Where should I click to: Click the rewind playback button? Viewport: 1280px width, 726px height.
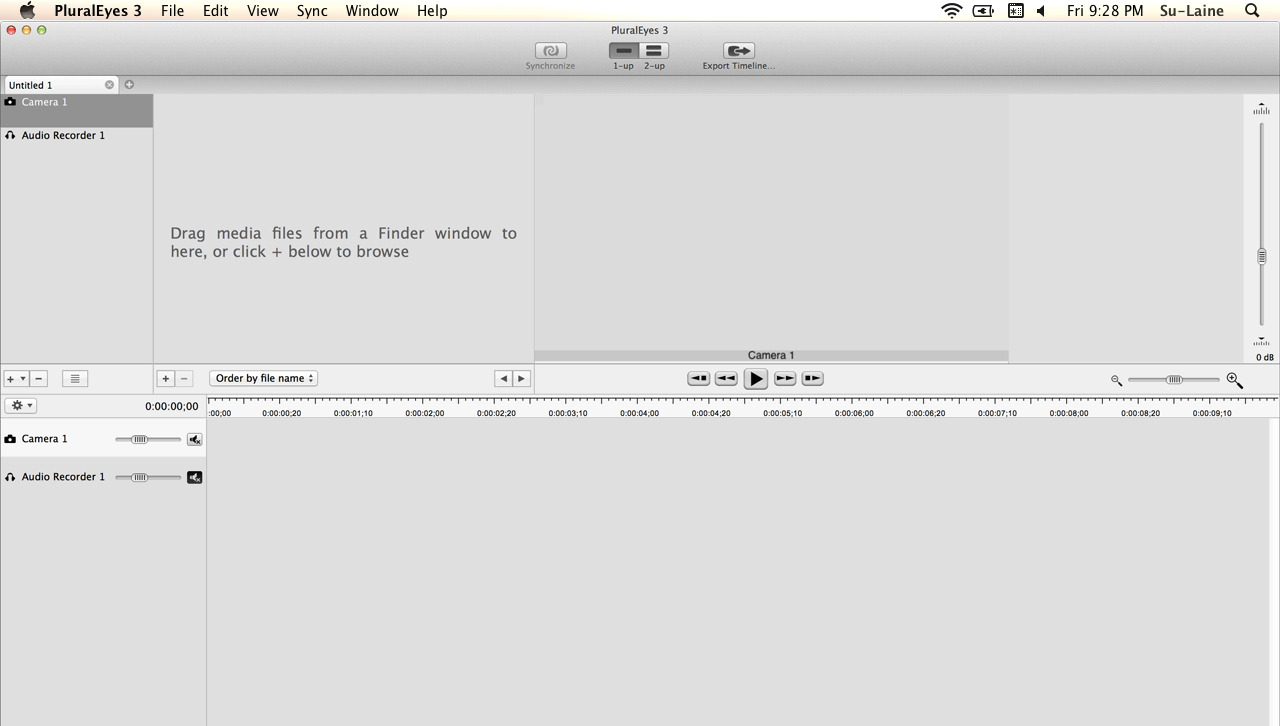[x=726, y=379]
